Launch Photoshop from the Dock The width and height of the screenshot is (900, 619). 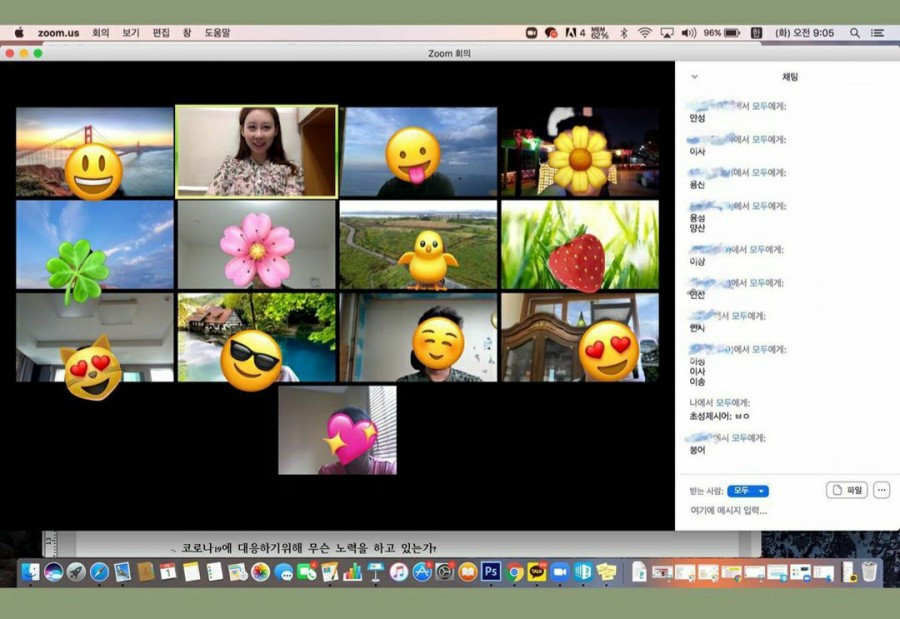tap(491, 572)
